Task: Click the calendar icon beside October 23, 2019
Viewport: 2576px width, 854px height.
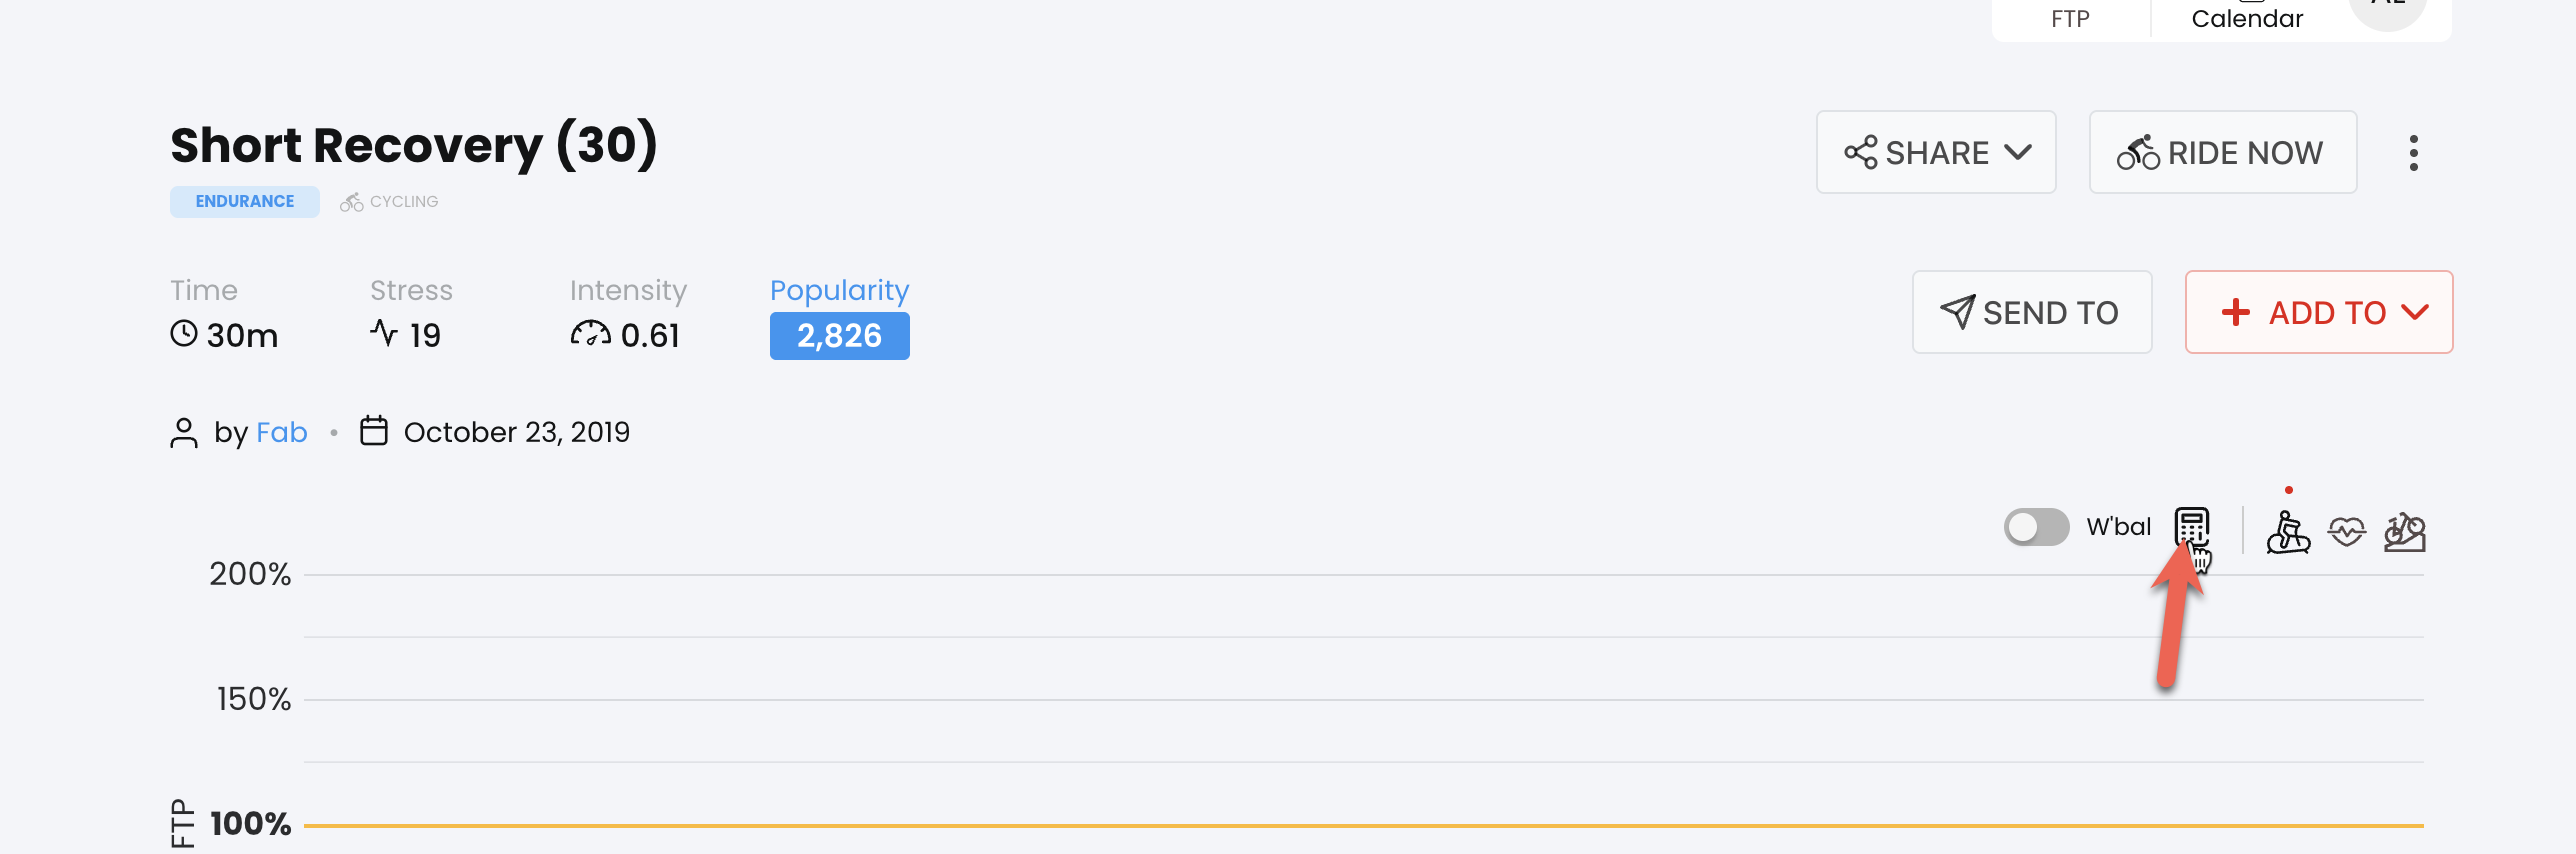Action: pyautogui.click(x=373, y=431)
